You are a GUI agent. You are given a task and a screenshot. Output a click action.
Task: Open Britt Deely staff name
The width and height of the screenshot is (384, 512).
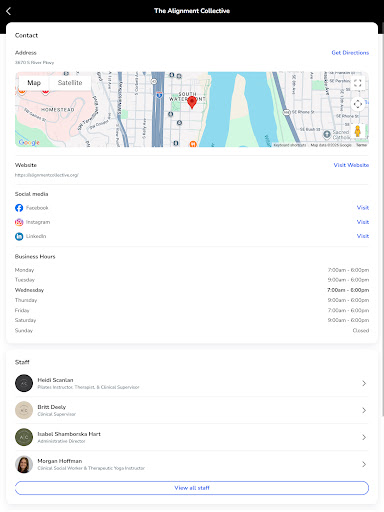(x=52, y=407)
